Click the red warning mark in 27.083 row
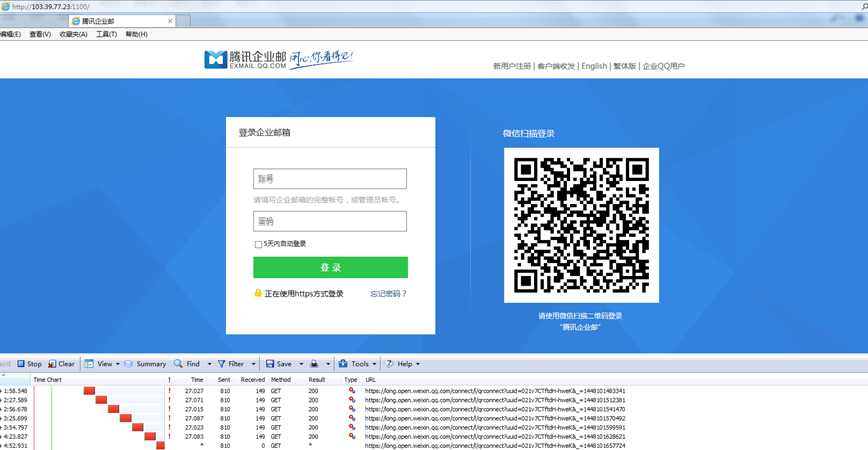Screen dimensions: 868x450 [169, 436]
